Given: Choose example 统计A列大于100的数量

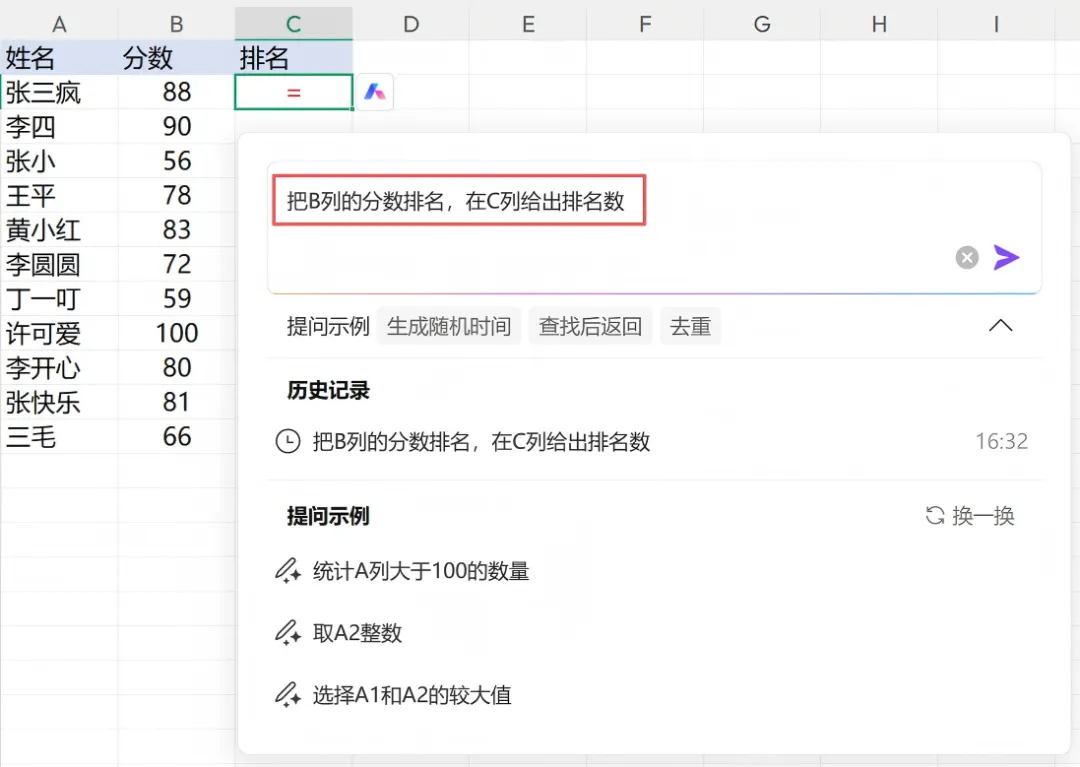Looking at the screenshot, I should point(421,571).
